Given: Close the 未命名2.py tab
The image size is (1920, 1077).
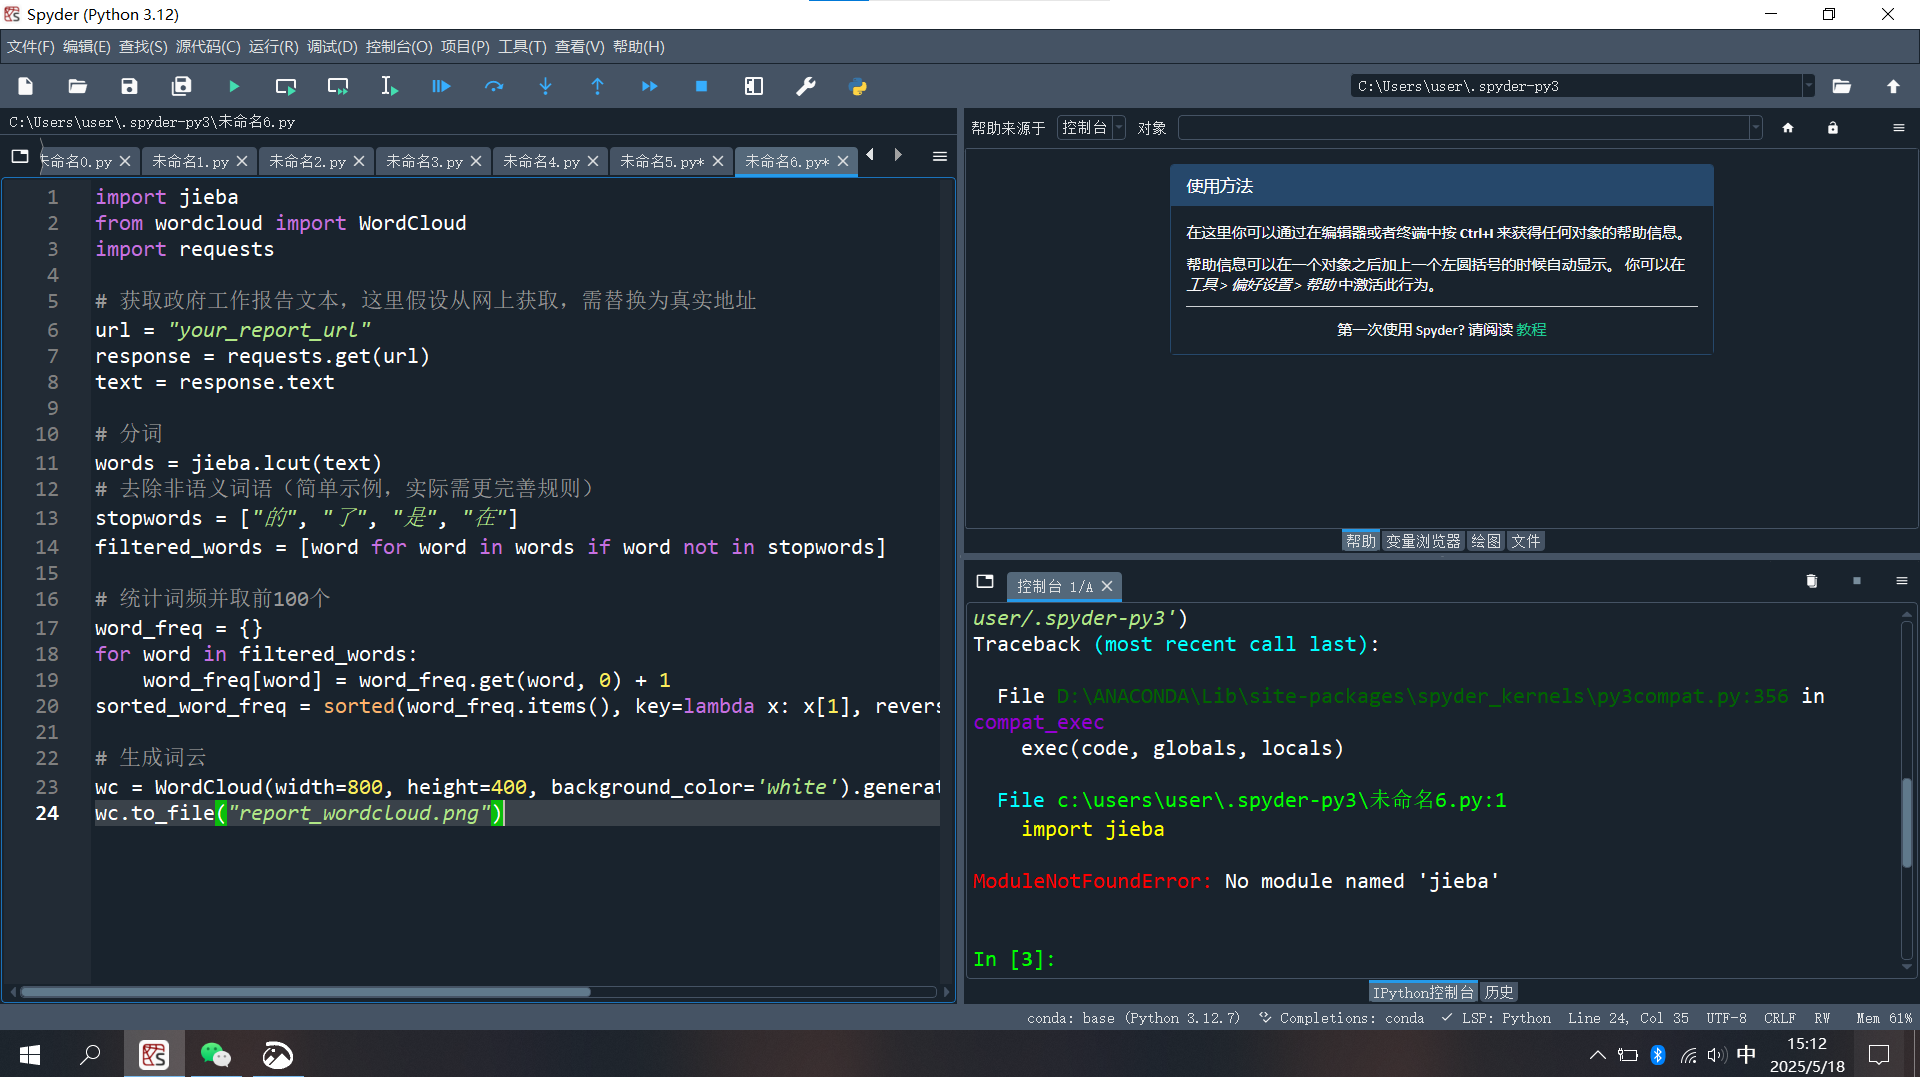Looking at the screenshot, I should click(359, 161).
